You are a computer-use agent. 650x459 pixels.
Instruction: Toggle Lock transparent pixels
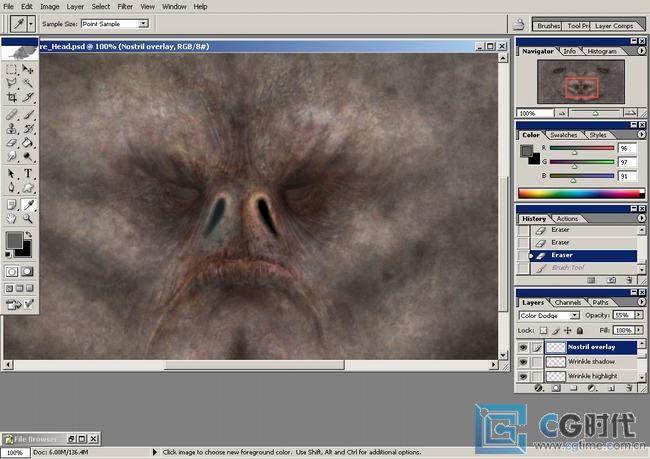tap(543, 330)
